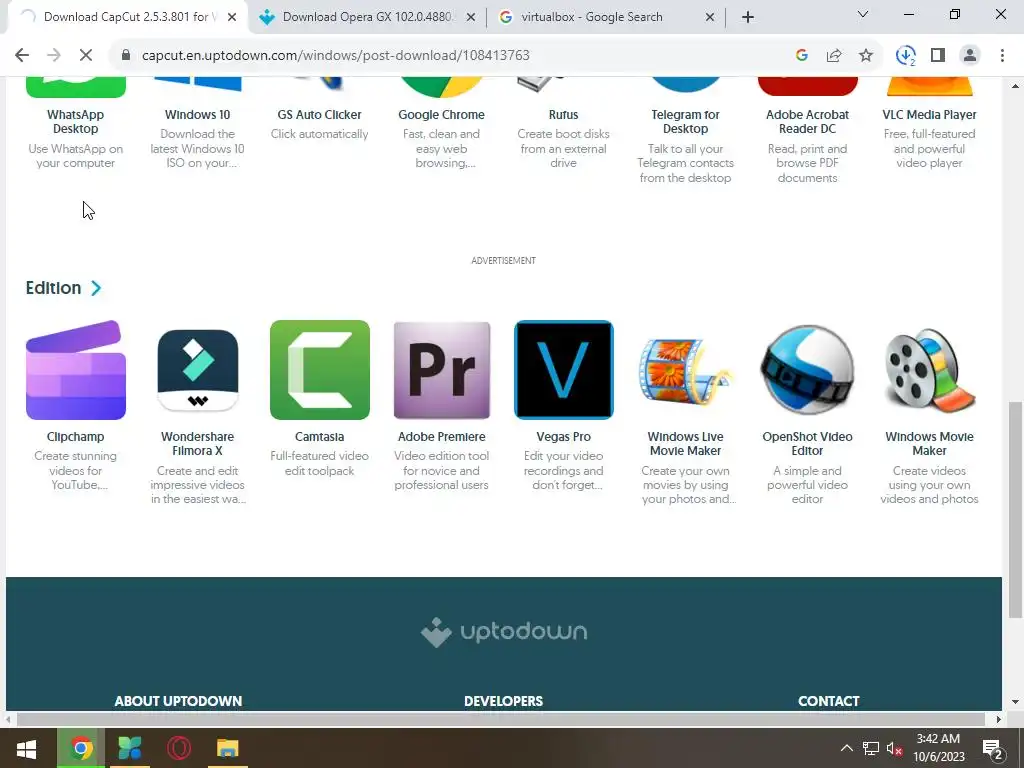Open the Rufus app link

tap(564, 114)
